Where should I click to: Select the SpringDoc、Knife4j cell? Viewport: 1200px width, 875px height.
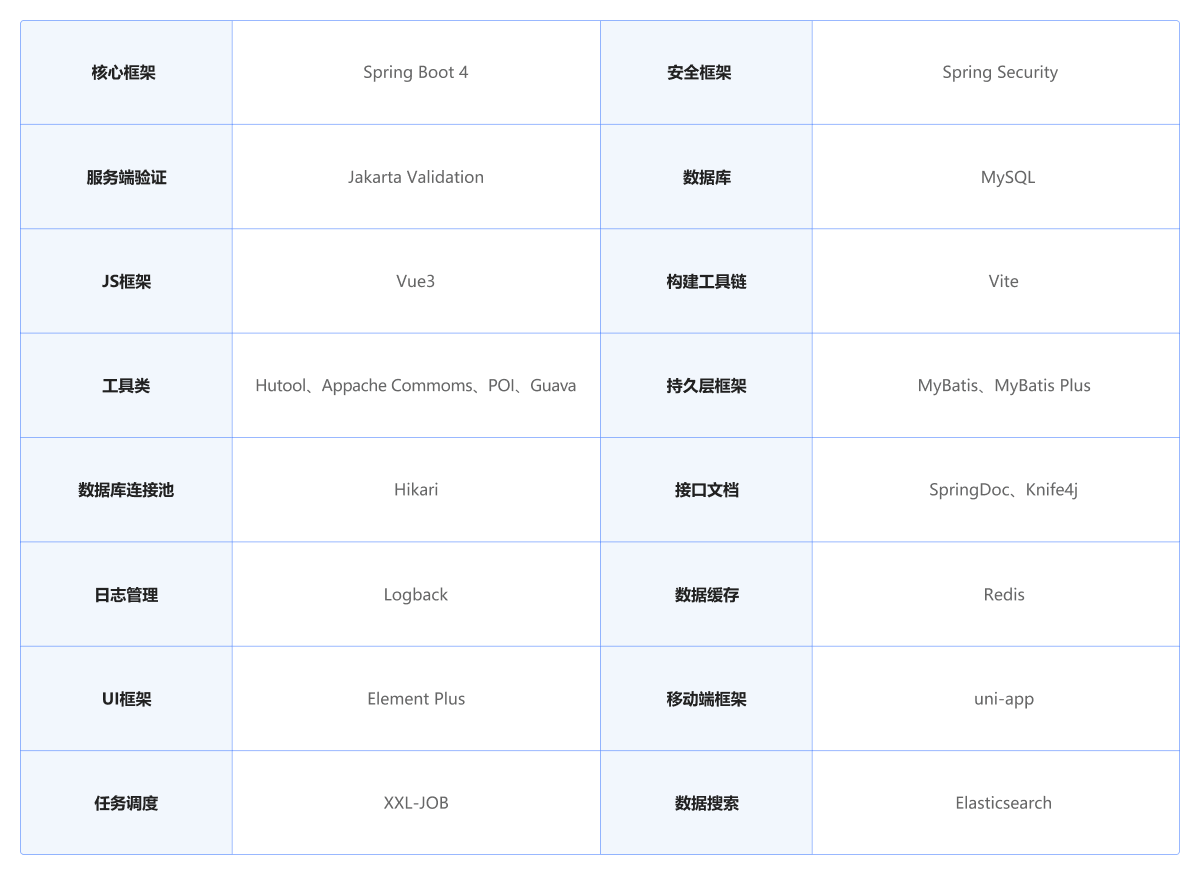point(996,490)
